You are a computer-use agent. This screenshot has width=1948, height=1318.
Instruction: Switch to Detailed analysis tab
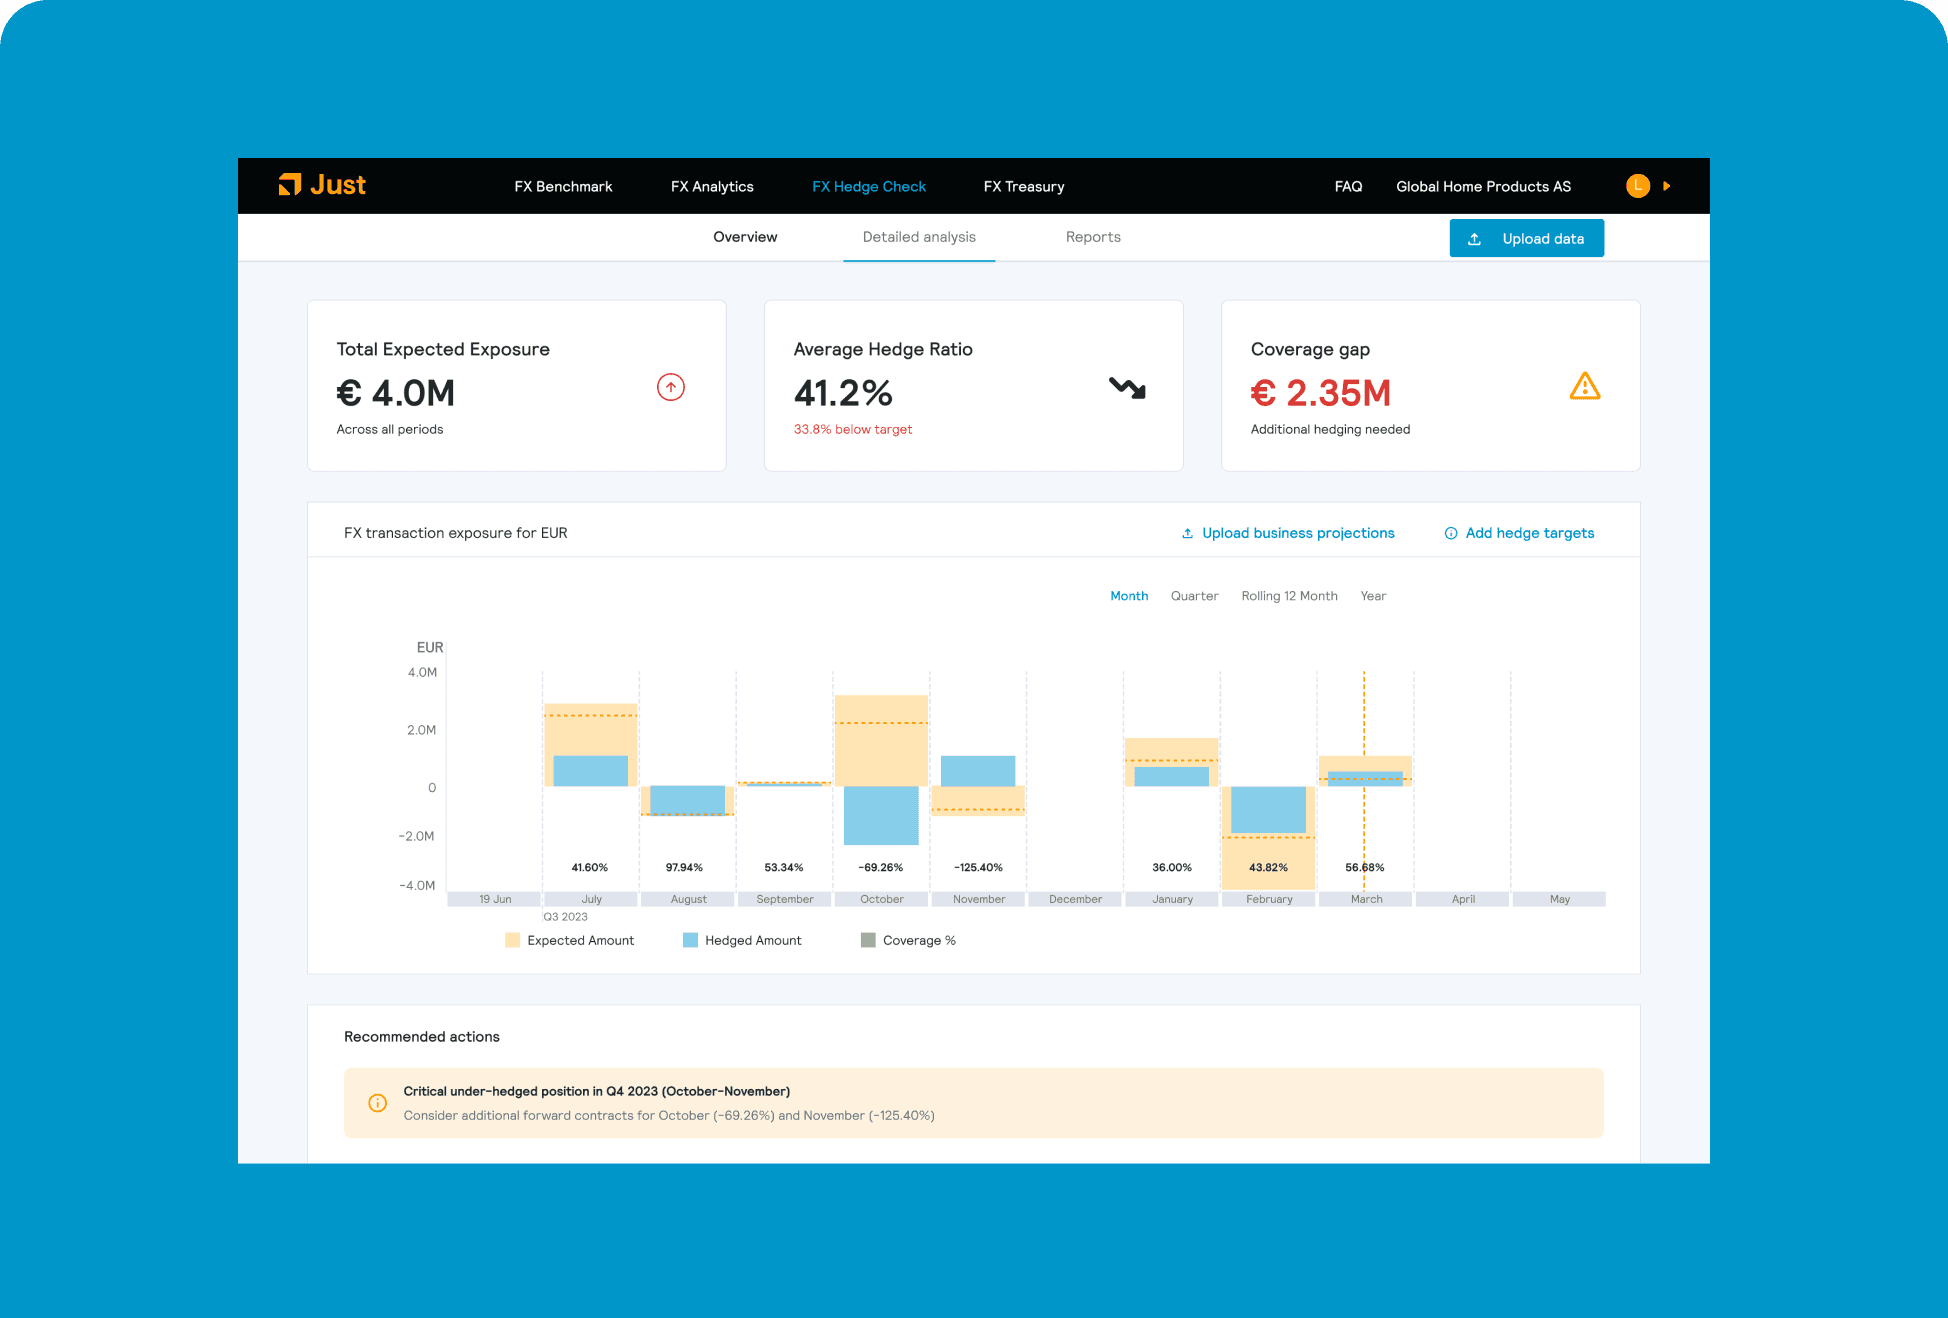click(x=919, y=237)
